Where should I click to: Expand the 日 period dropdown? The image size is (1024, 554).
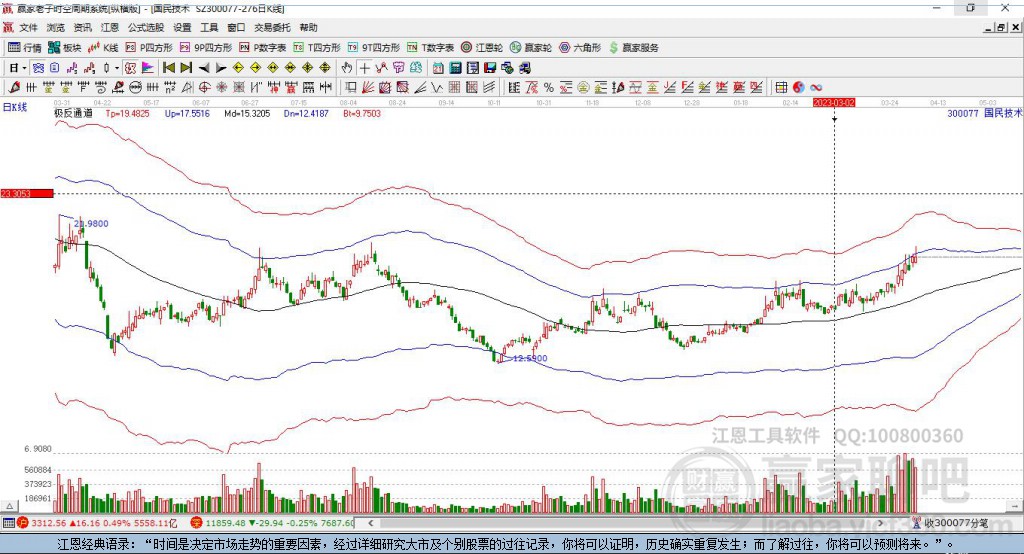[16, 68]
